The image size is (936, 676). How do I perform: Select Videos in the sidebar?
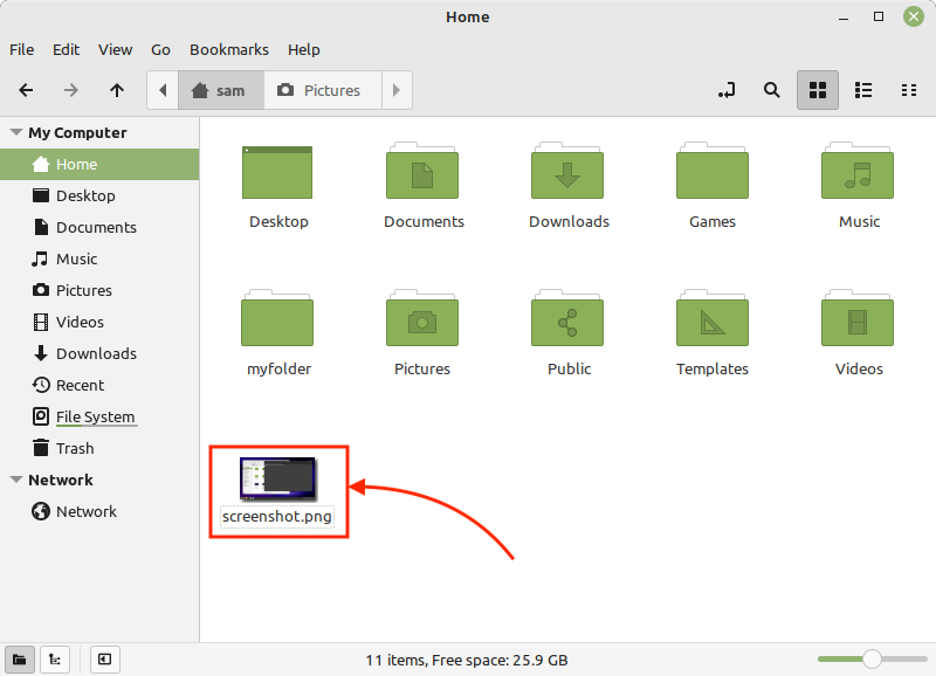100,322
